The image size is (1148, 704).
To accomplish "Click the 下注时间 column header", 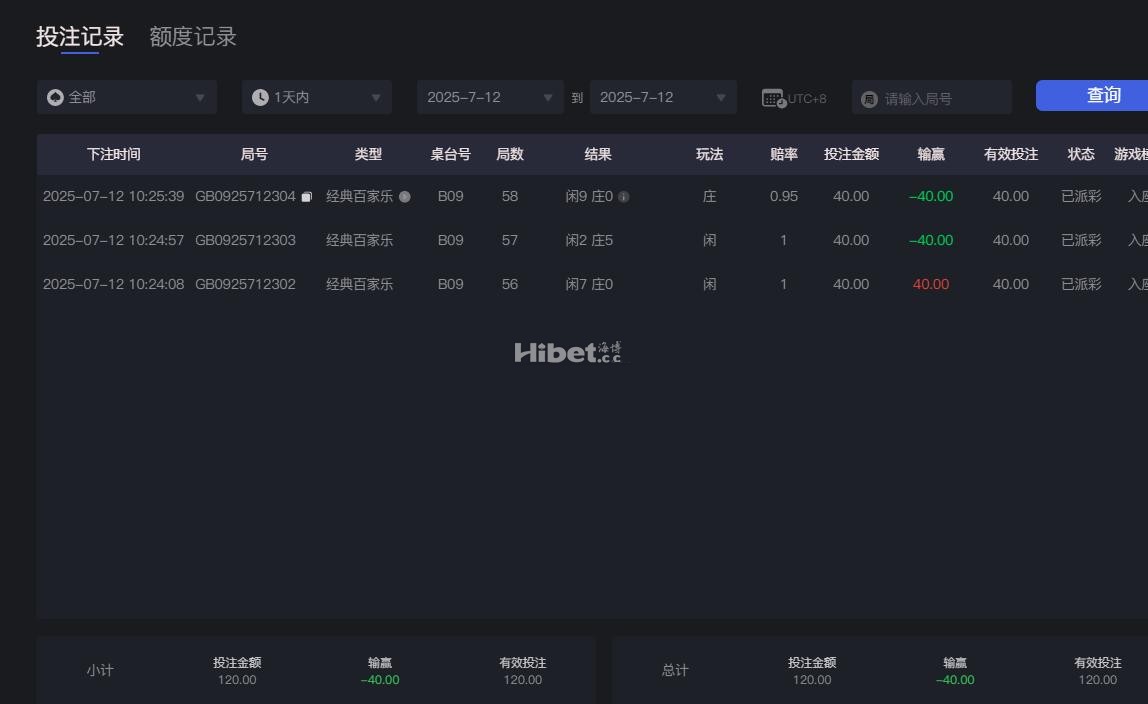I will 113,154.
